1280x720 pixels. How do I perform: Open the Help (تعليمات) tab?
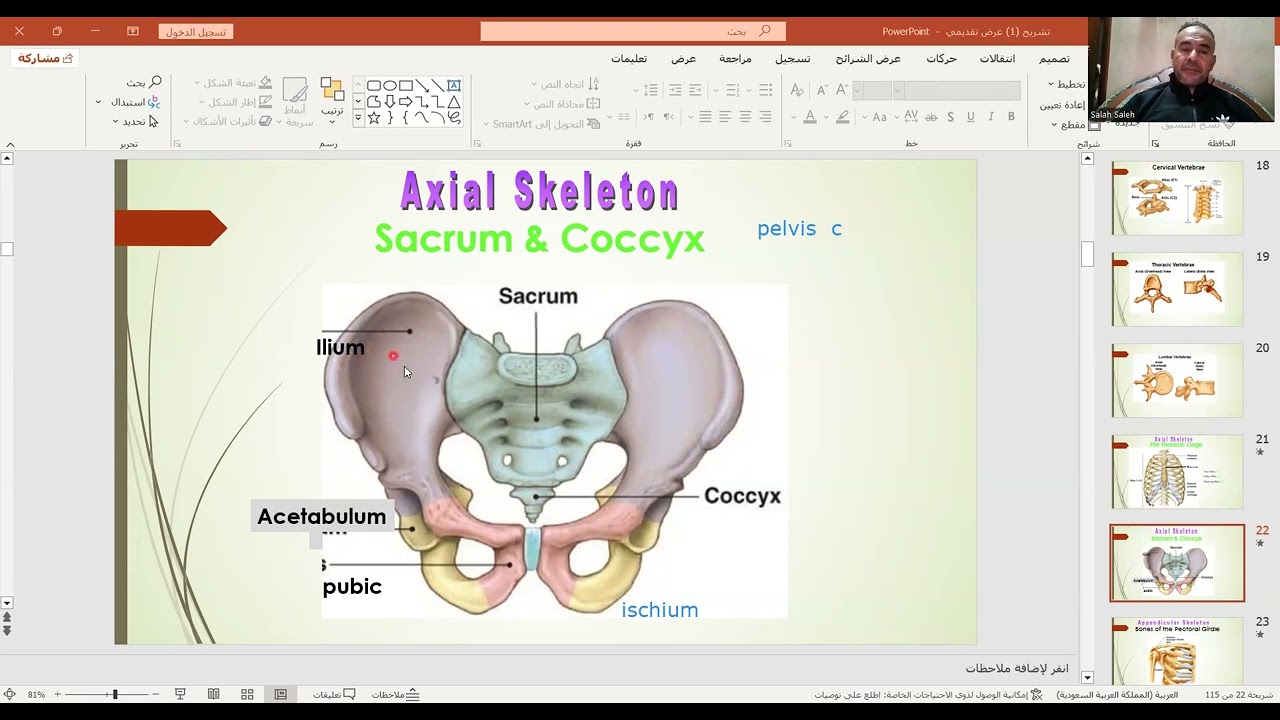[x=629, y=58]
